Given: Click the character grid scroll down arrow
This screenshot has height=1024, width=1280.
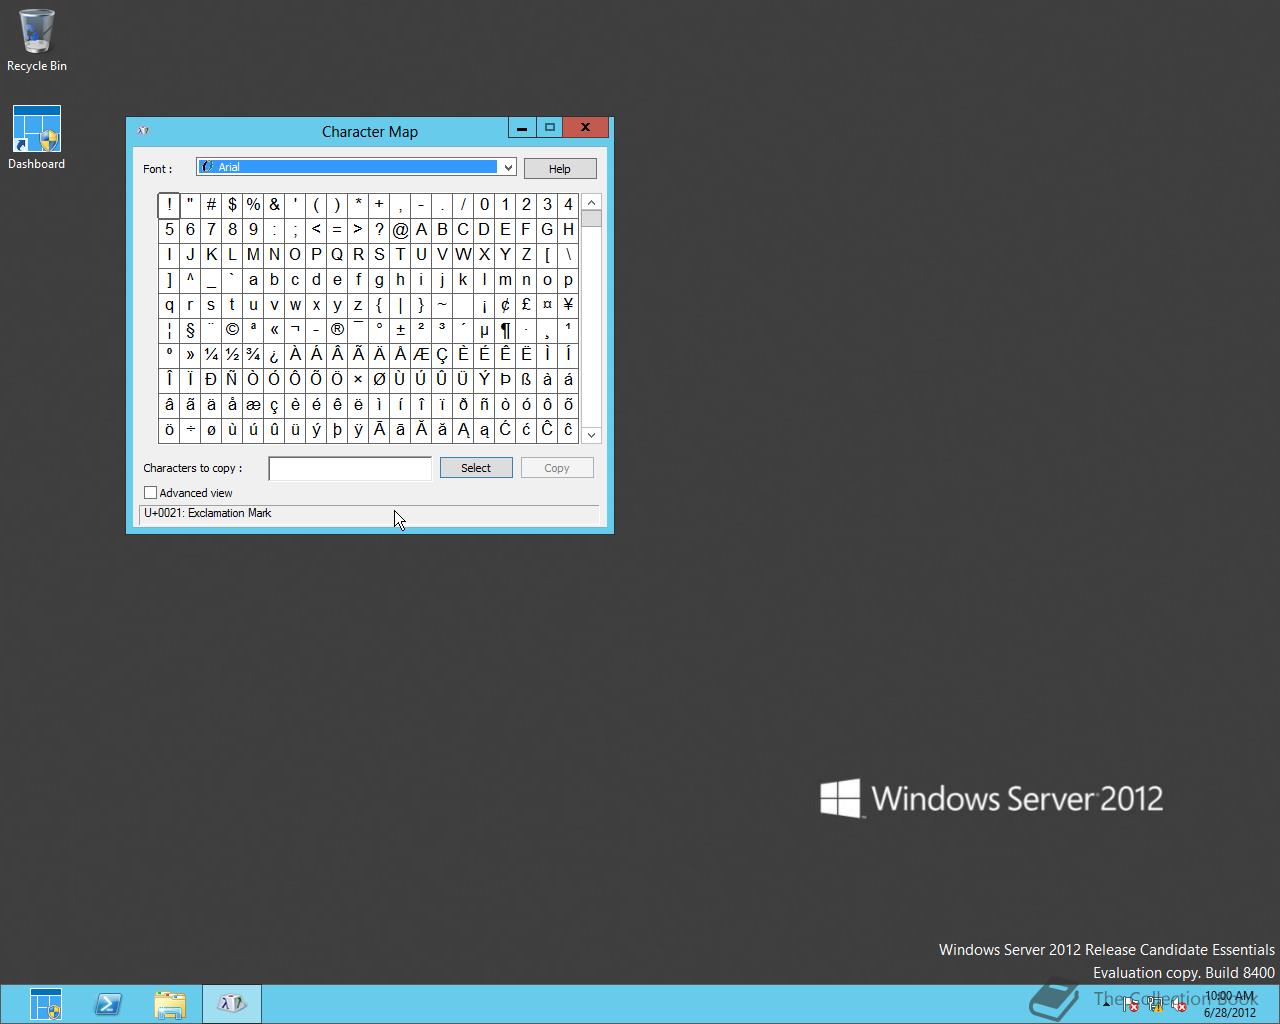Looking at the screenshot, I should [x=591, y=435].
